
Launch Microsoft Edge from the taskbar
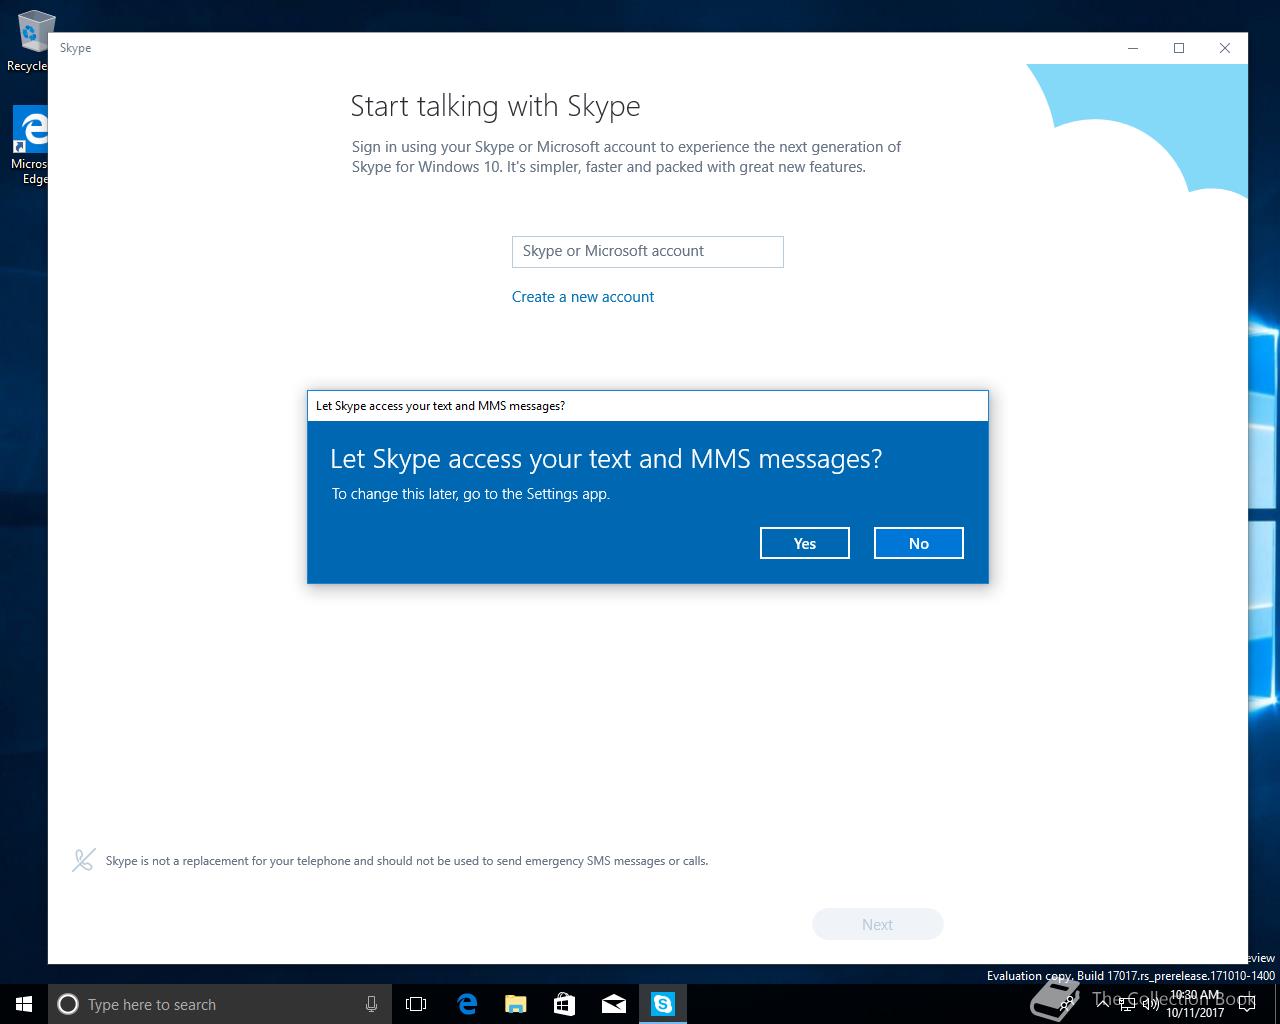[467, 1004]
